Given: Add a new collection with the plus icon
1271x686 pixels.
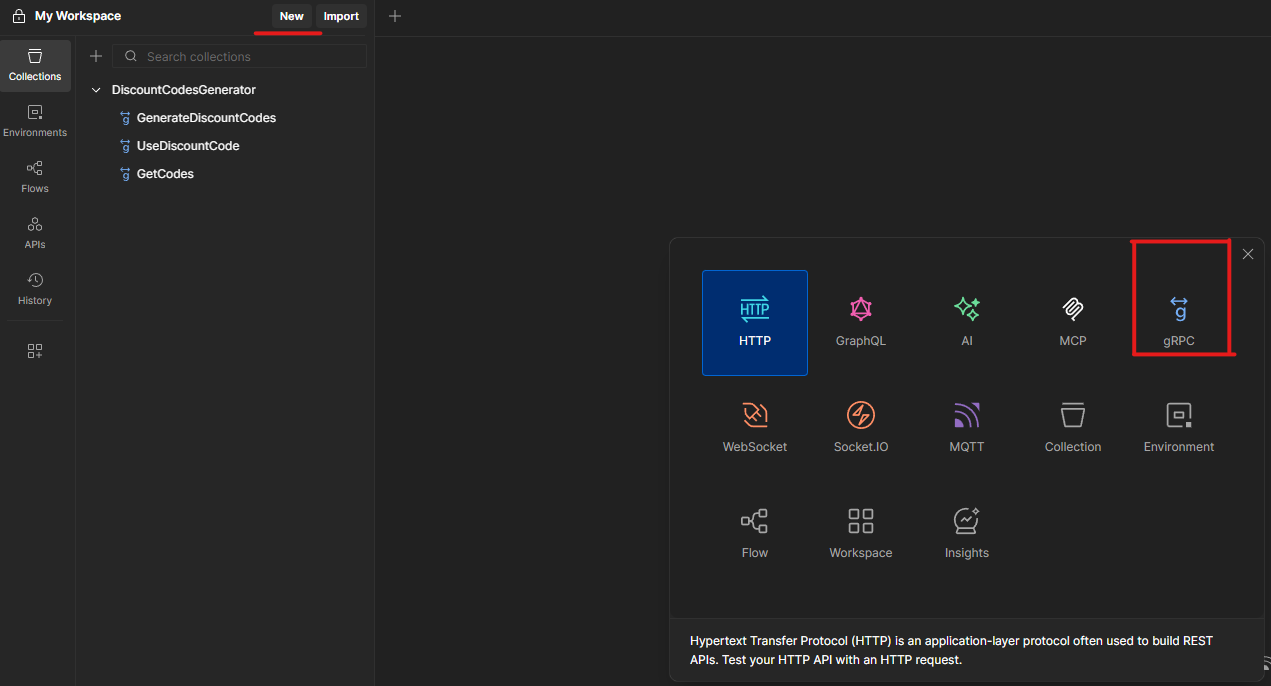Looking at the screenshot, I should pyautogui.click(x=96, y=56).
